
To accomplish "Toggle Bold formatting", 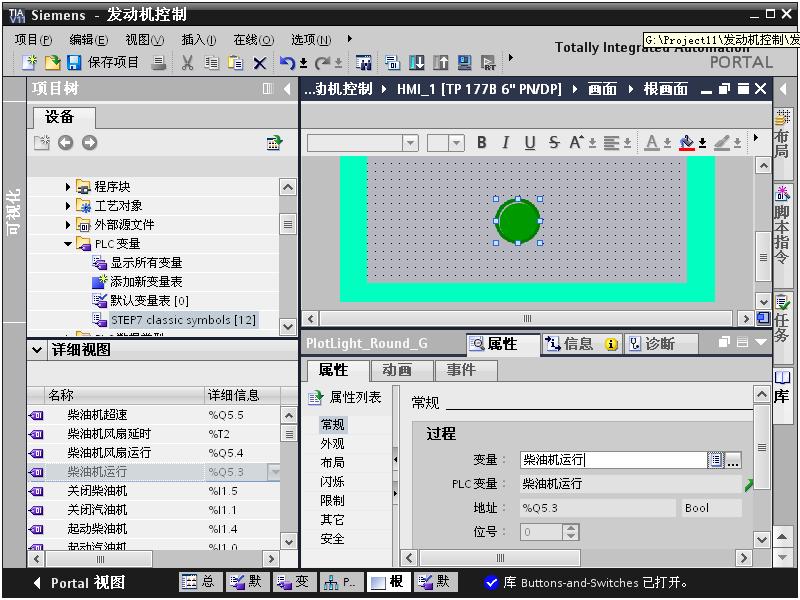I will pyautogui.click(x=481, y=142).
